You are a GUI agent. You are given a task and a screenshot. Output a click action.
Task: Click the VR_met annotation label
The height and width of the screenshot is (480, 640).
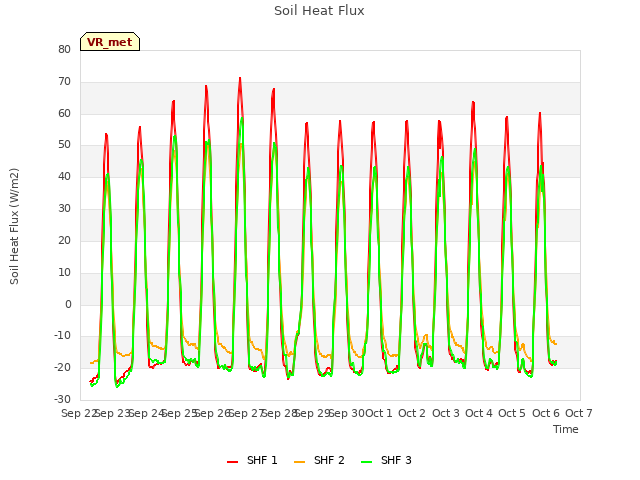point(110,42)
